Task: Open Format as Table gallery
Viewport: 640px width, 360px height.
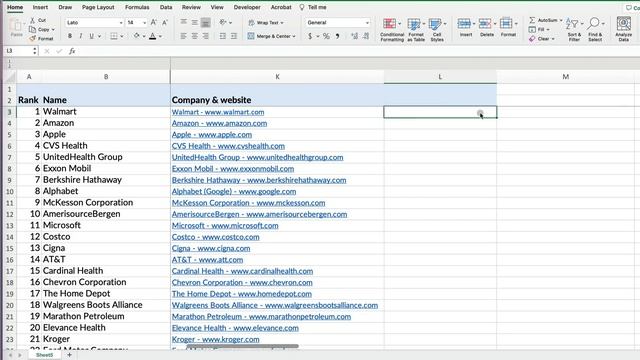Action: point(416,29)
